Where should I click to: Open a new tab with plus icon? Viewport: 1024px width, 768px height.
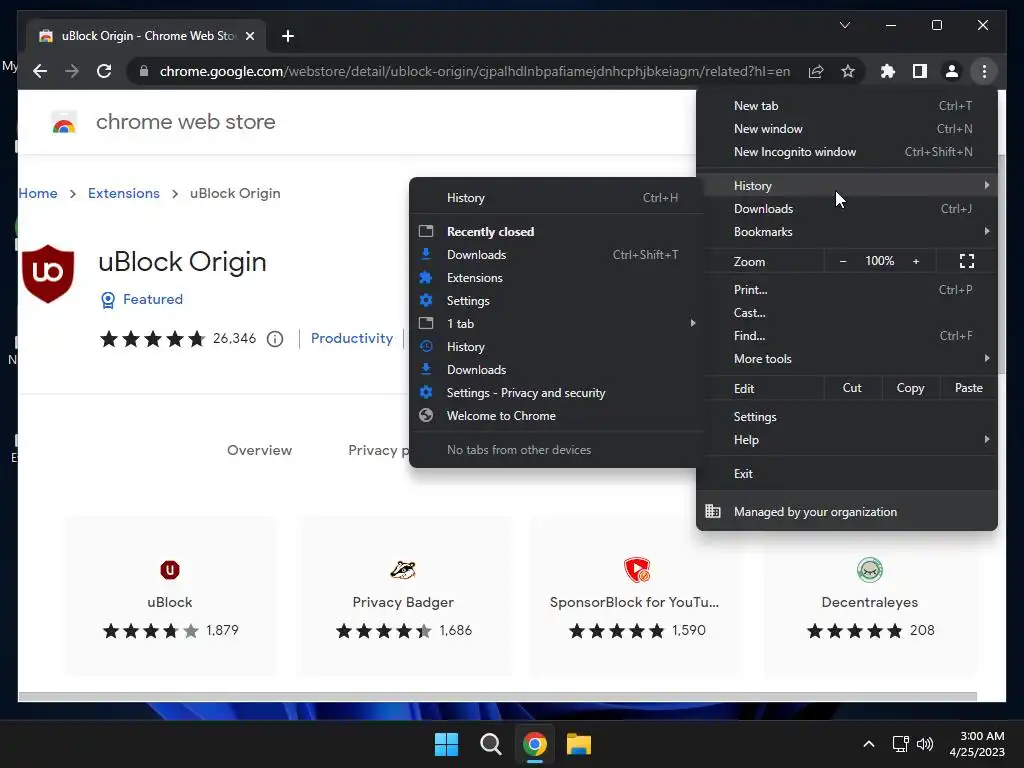coord(288,36)
